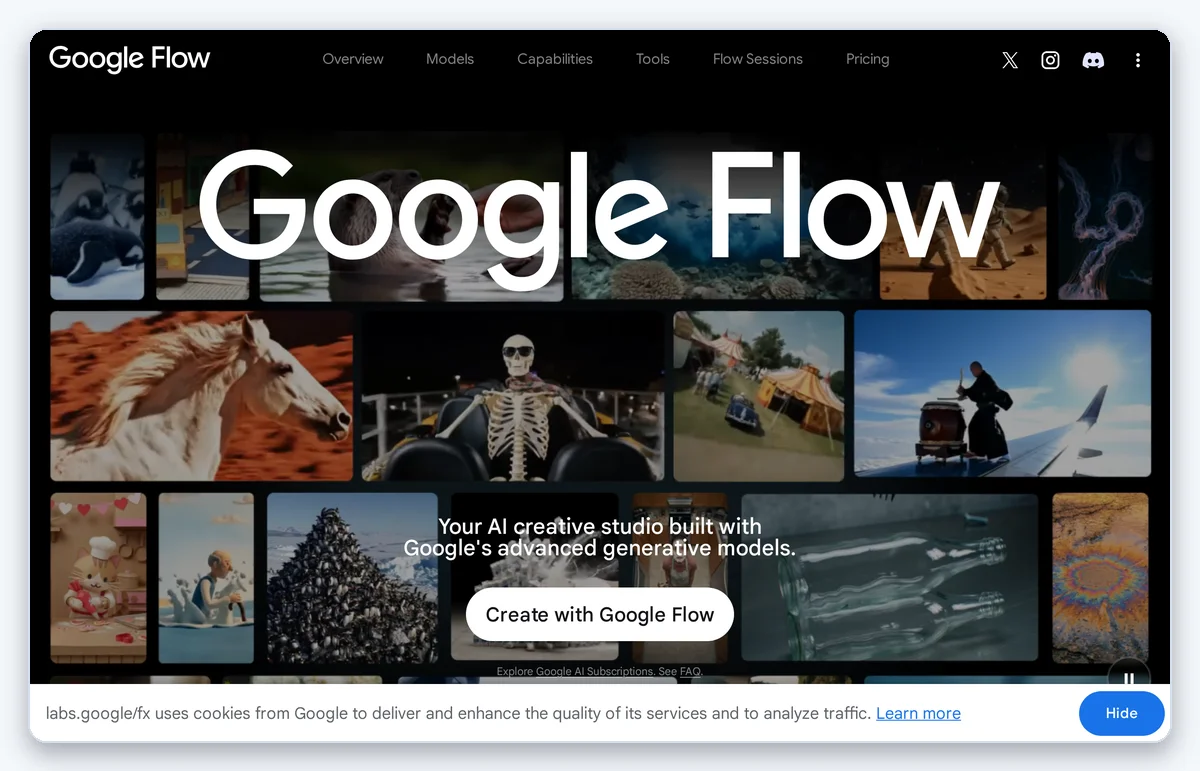This screenshot has height=771, width=1200.
Task: Select the astronaut on sand thumbnail
Action: click(x=963, y=216)
